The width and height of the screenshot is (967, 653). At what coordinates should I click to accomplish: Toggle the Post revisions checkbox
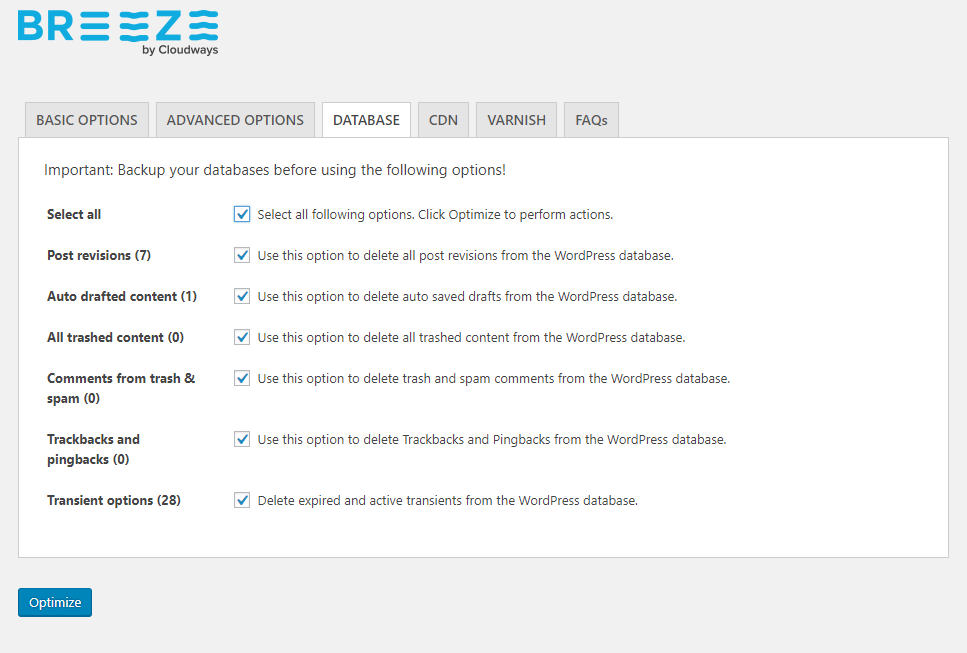242,255
